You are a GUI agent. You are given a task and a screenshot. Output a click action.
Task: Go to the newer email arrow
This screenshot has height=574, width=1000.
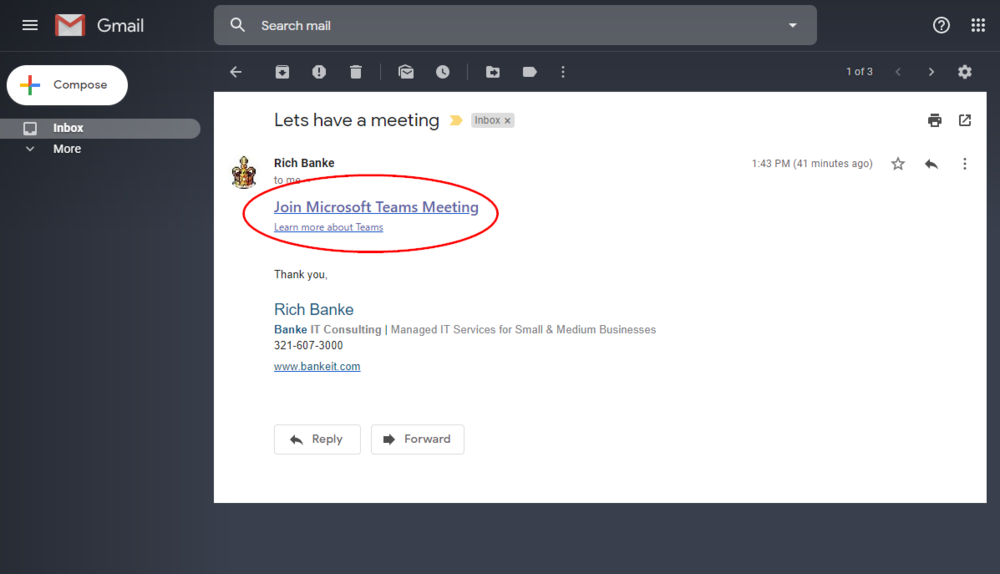point(898,72)
